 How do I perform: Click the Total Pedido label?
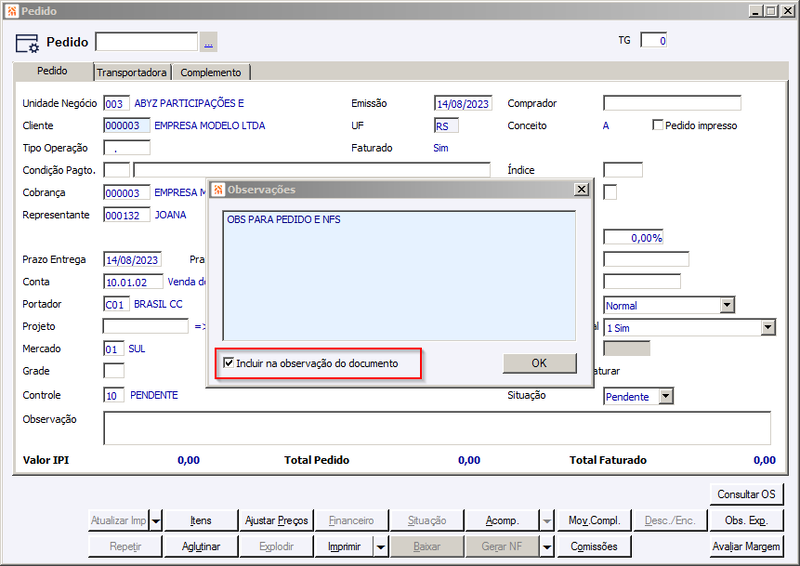point(317,460)
